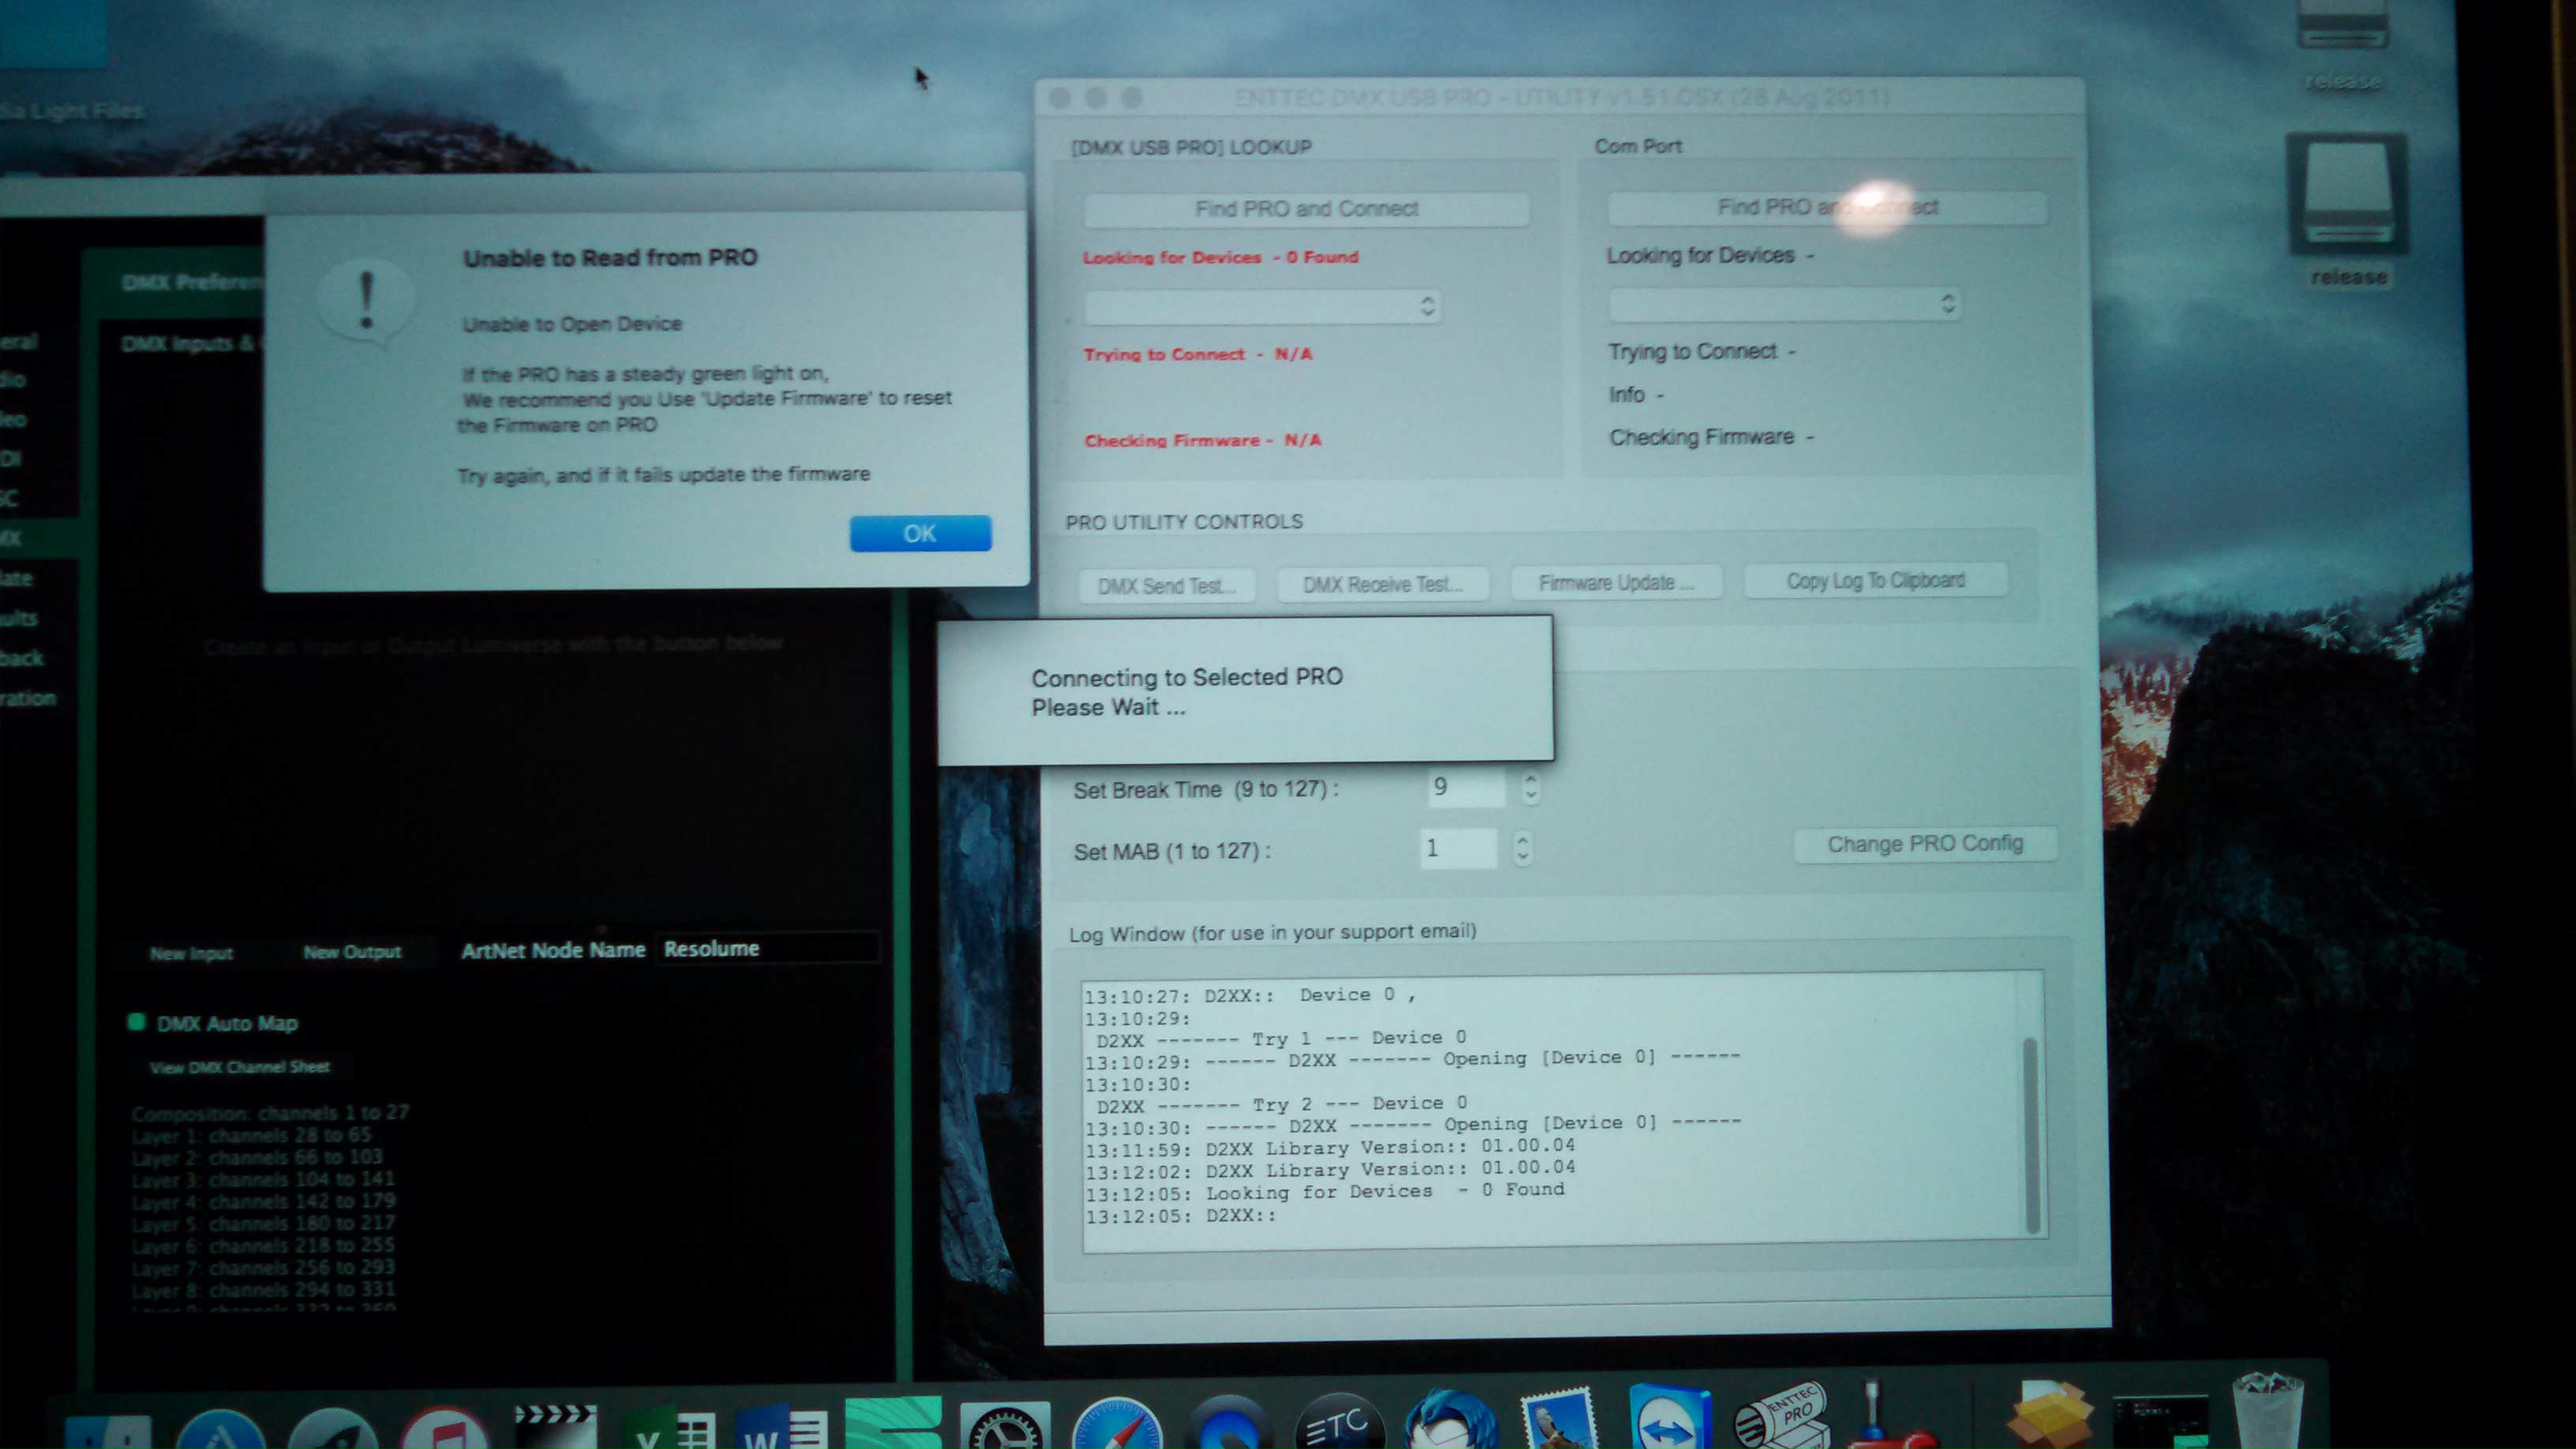Toggle DMX Auto Map indicator

coord(137,1021)
